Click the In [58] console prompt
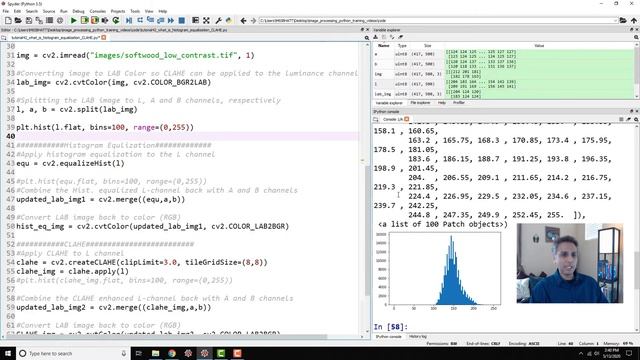Viewport: 640px width, 360px height. 391,327
